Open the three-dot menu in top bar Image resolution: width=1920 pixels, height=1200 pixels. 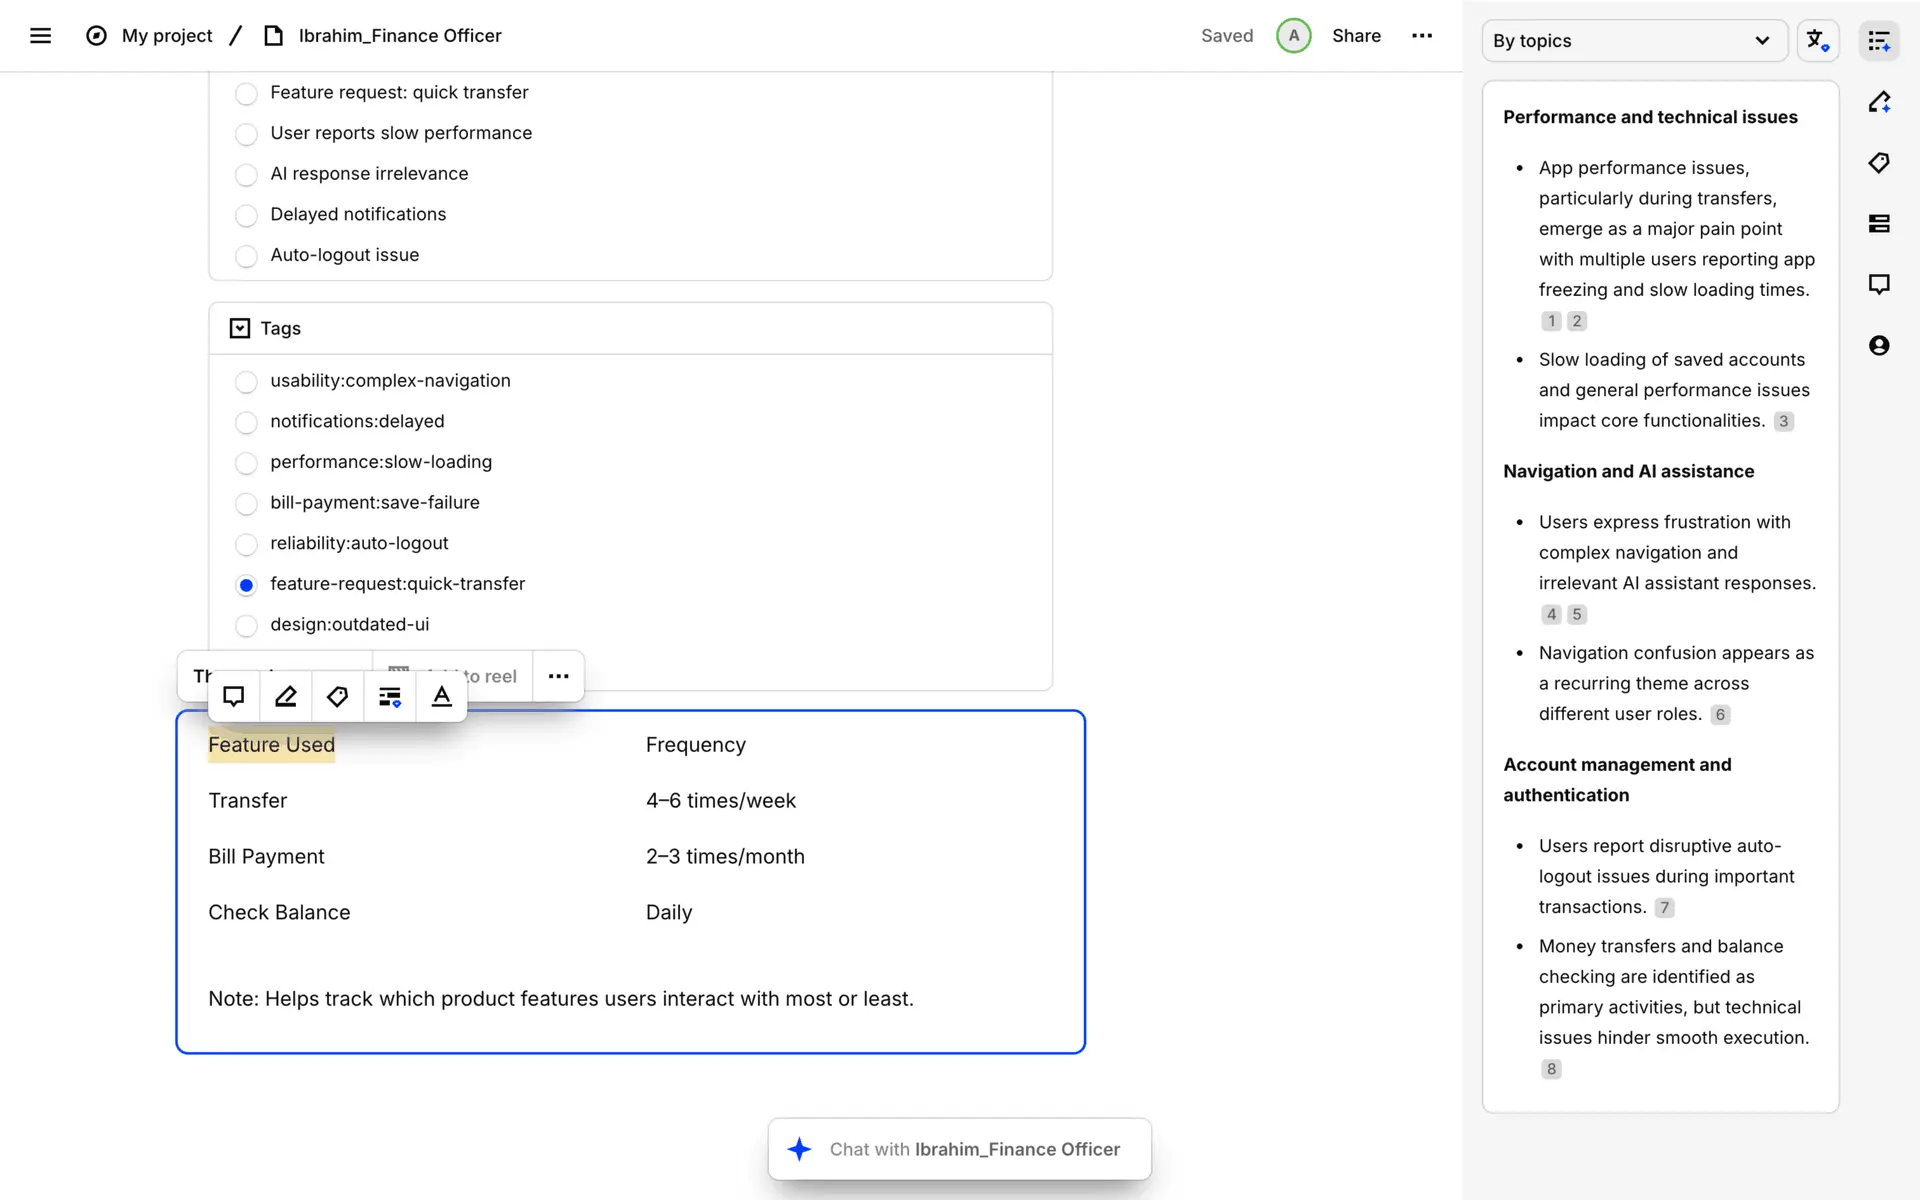coord(1421,36)
